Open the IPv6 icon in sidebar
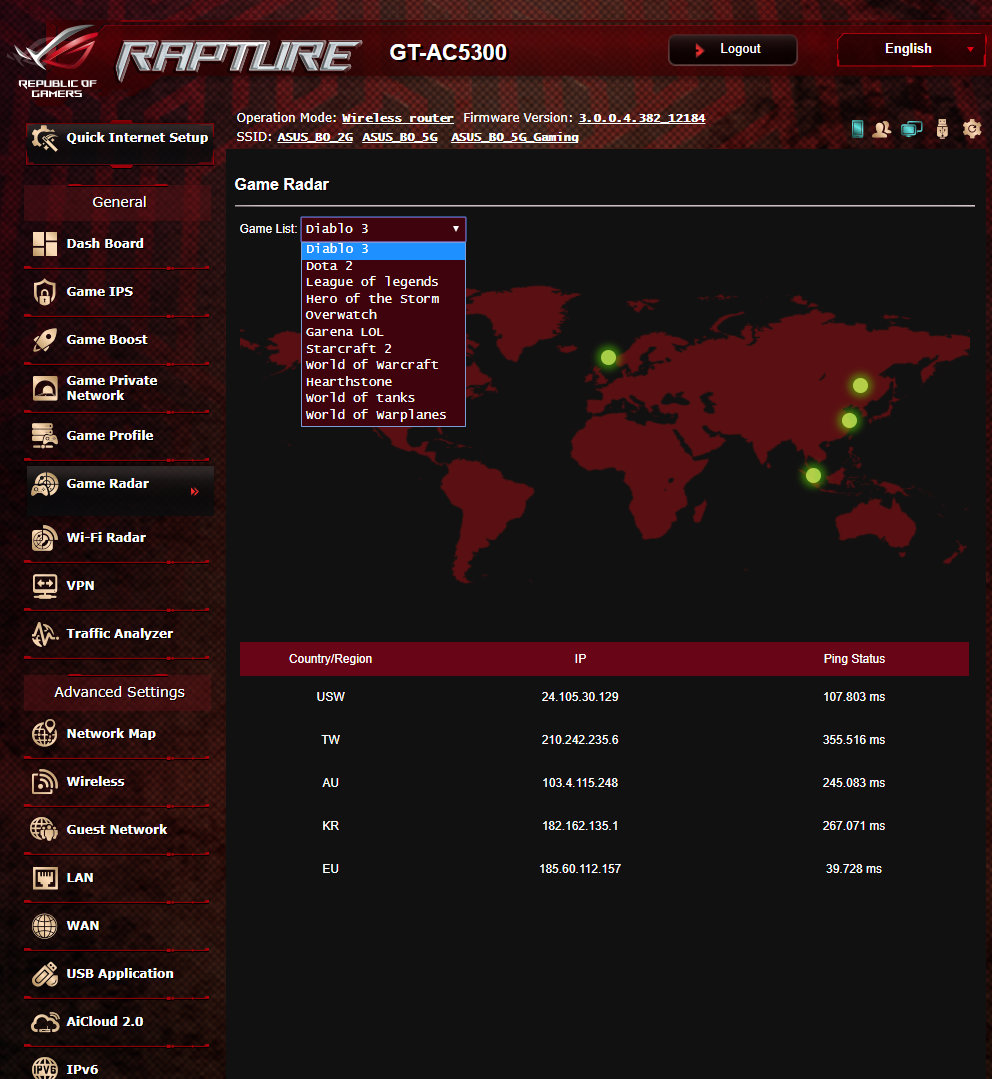 45,1069
